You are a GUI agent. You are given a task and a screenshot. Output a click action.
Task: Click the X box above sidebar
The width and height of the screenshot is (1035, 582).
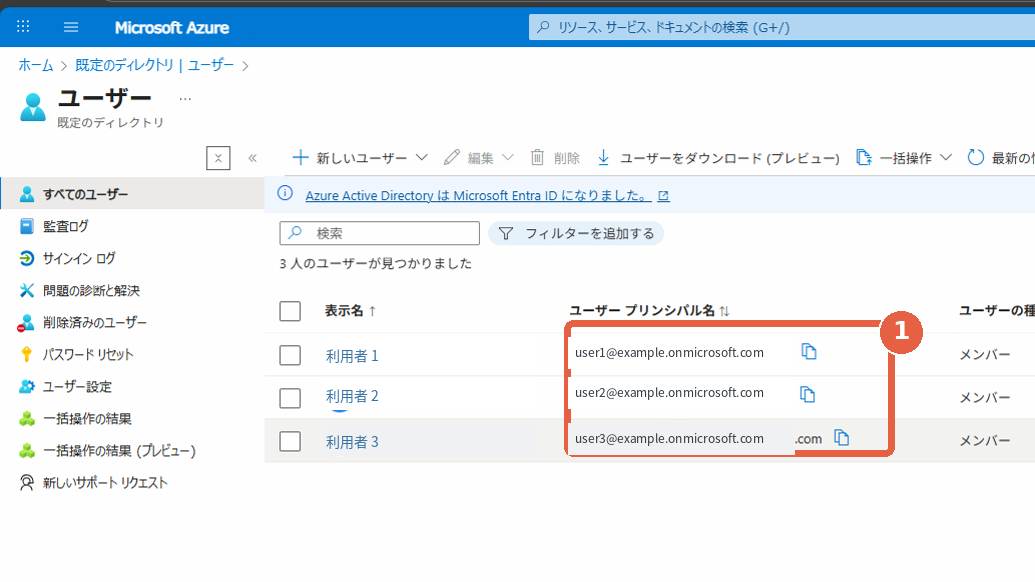click(x=218, y=158)
